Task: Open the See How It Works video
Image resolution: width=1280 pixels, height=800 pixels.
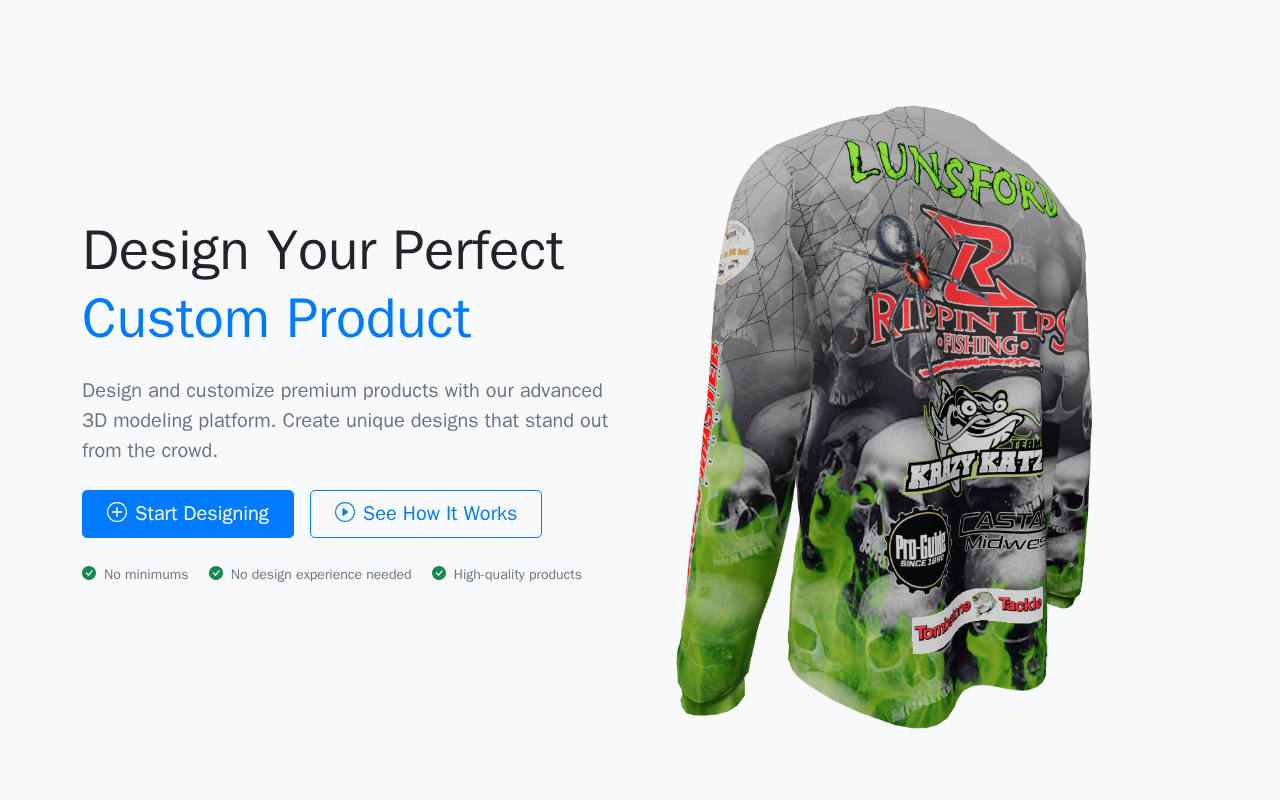Action: pyautogui.click(x=426, y=514)
